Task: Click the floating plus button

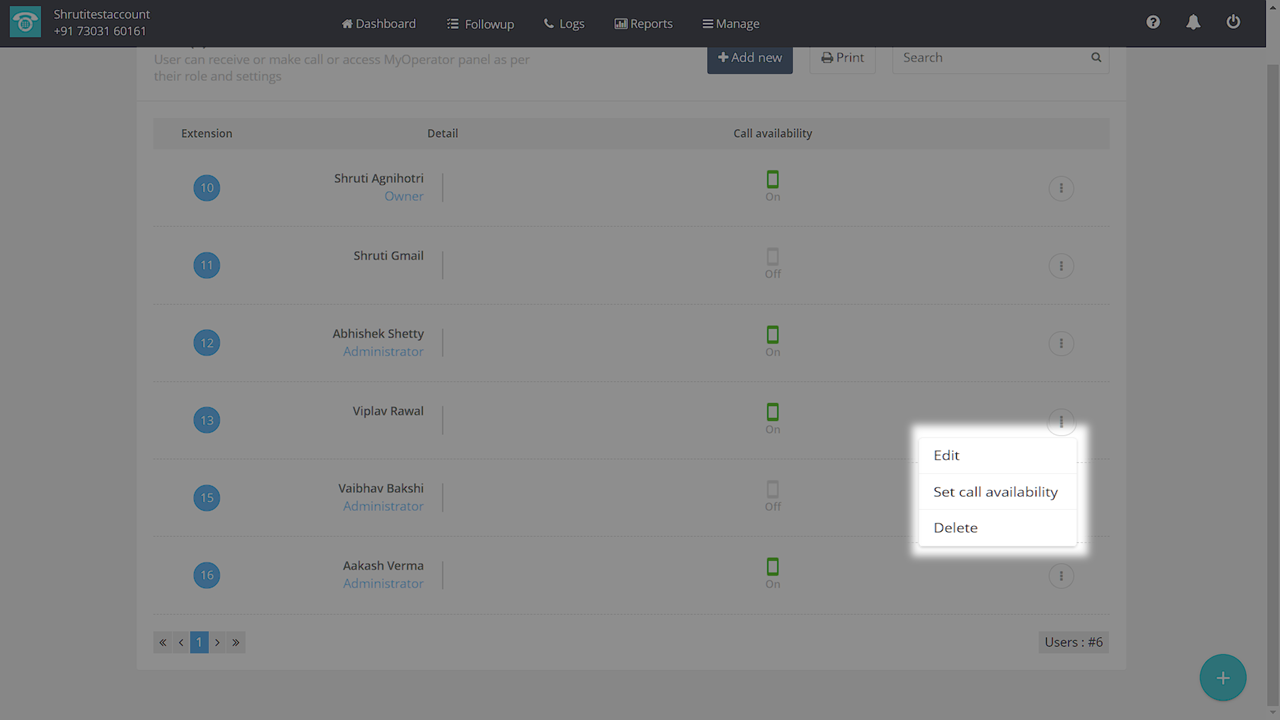Action: point(1222,678)
